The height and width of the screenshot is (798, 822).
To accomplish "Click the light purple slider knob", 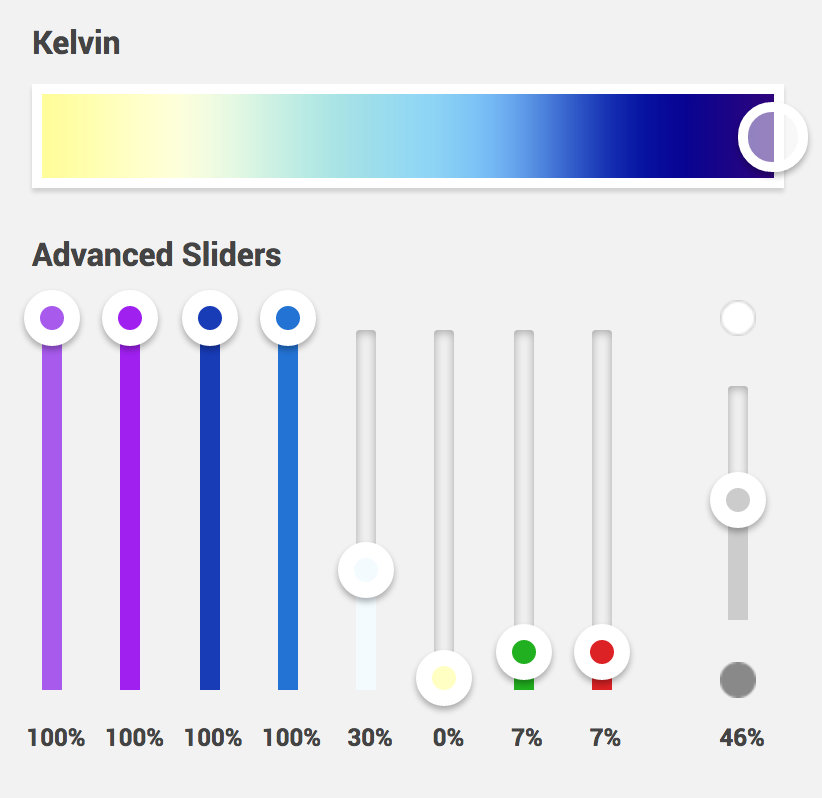I will 52,318.
